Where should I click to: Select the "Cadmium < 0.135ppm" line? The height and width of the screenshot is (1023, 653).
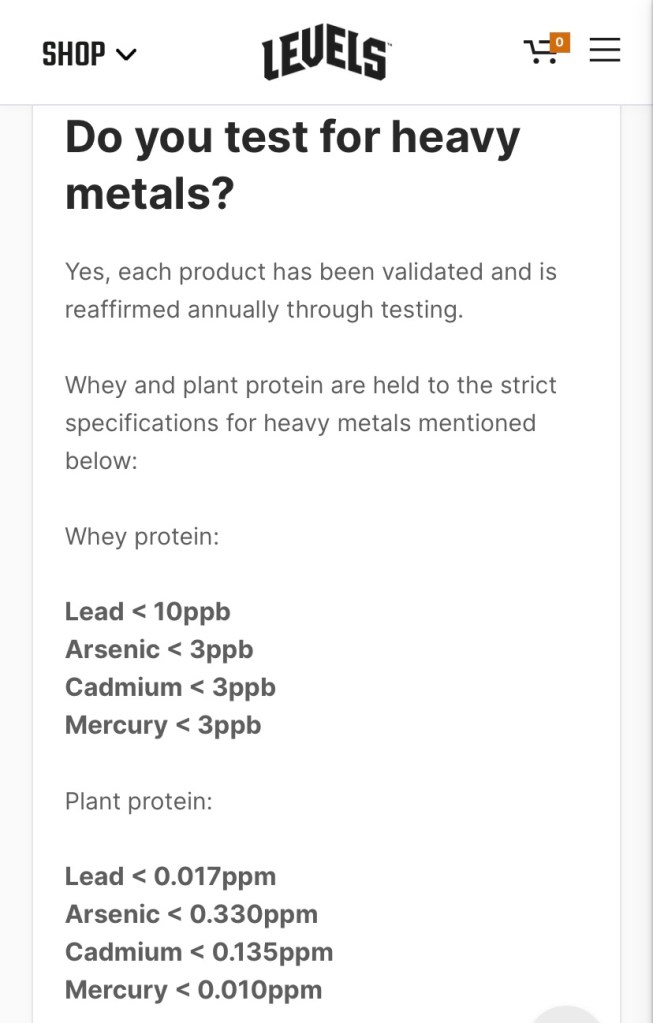(199, 953)
